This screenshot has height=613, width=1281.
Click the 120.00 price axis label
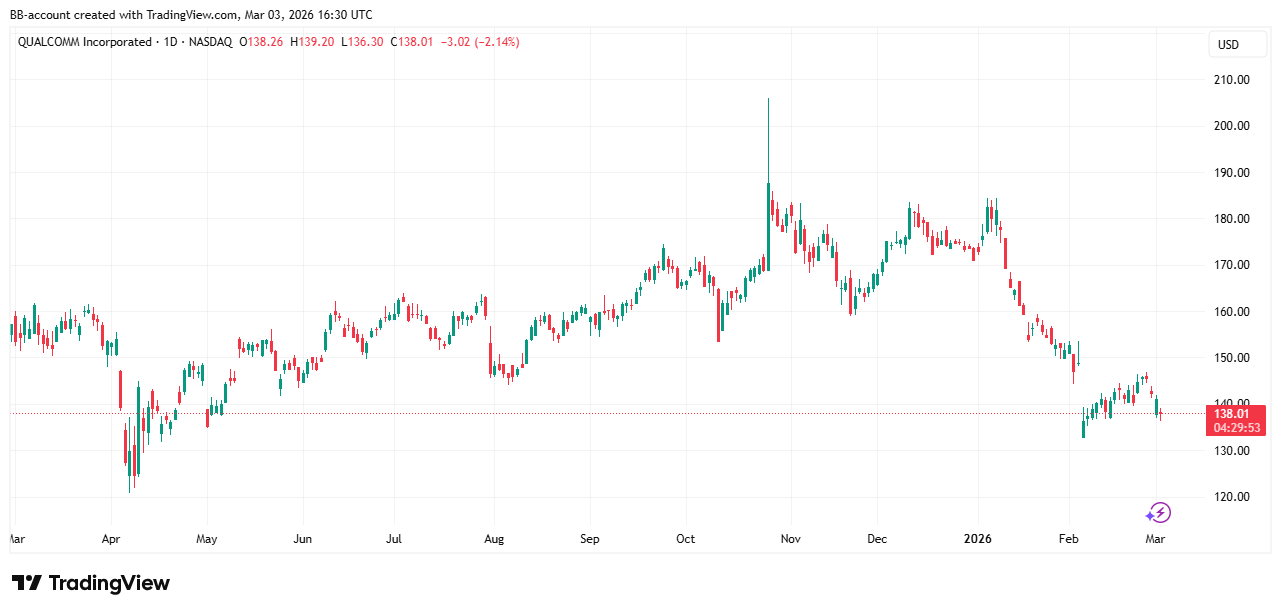[1228, 497]
